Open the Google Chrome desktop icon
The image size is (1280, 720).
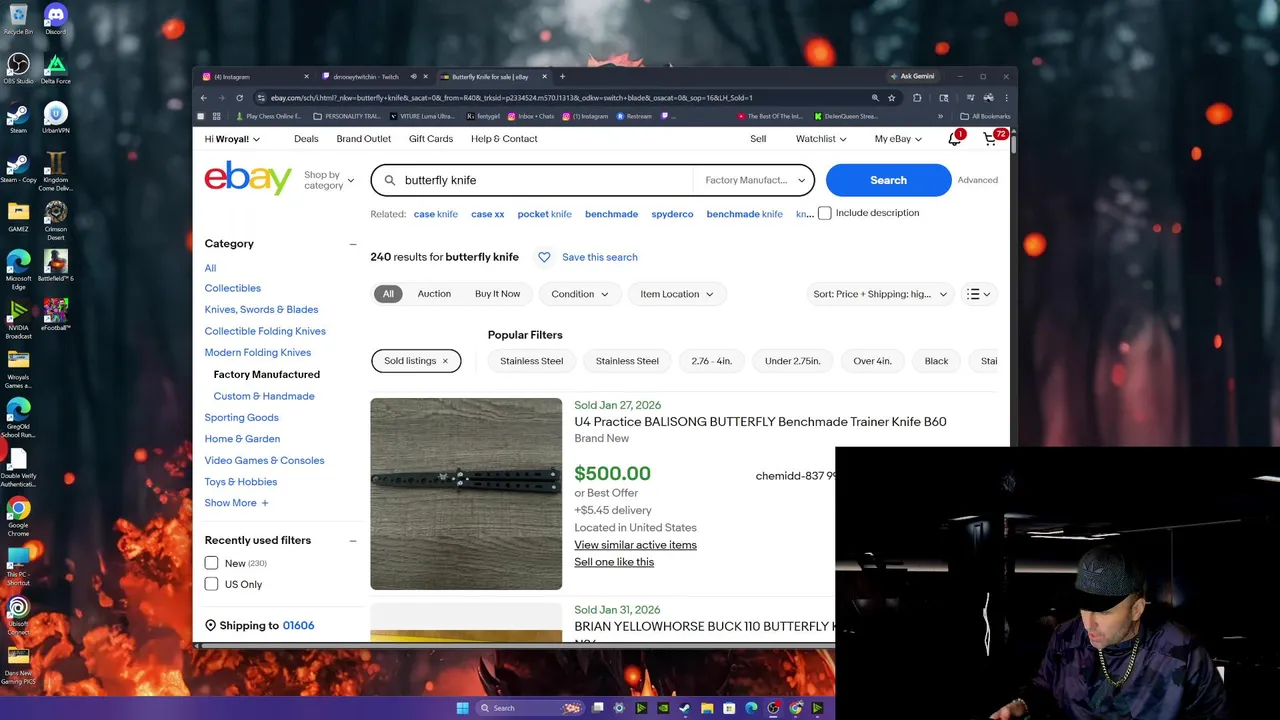(18, 514)
